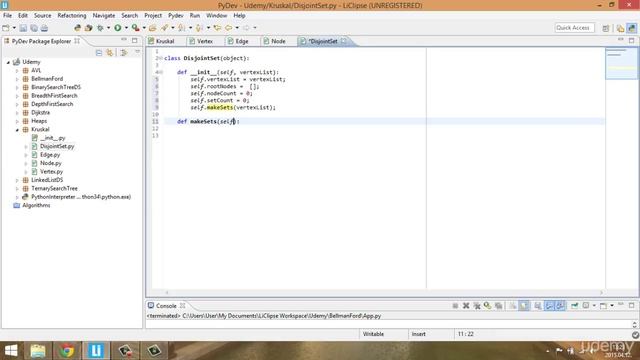The height and width of the screenshot is (360, 640).
Task: Maximize the Package Explorer view
Action: [134, 40]
